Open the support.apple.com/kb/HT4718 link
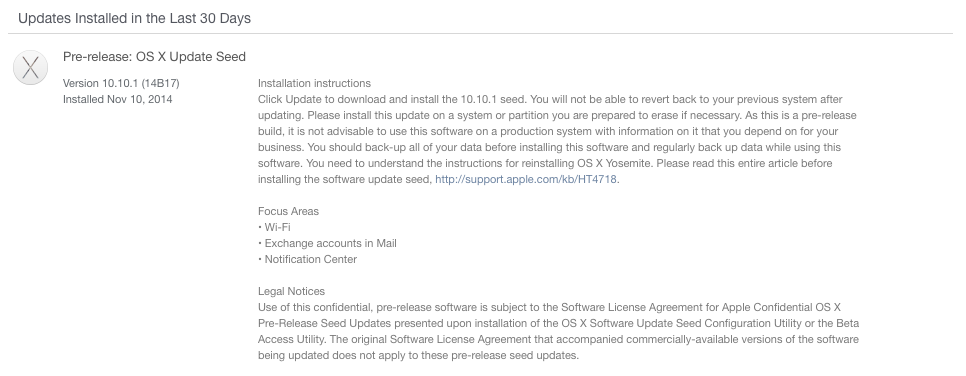 coord(526,179)
